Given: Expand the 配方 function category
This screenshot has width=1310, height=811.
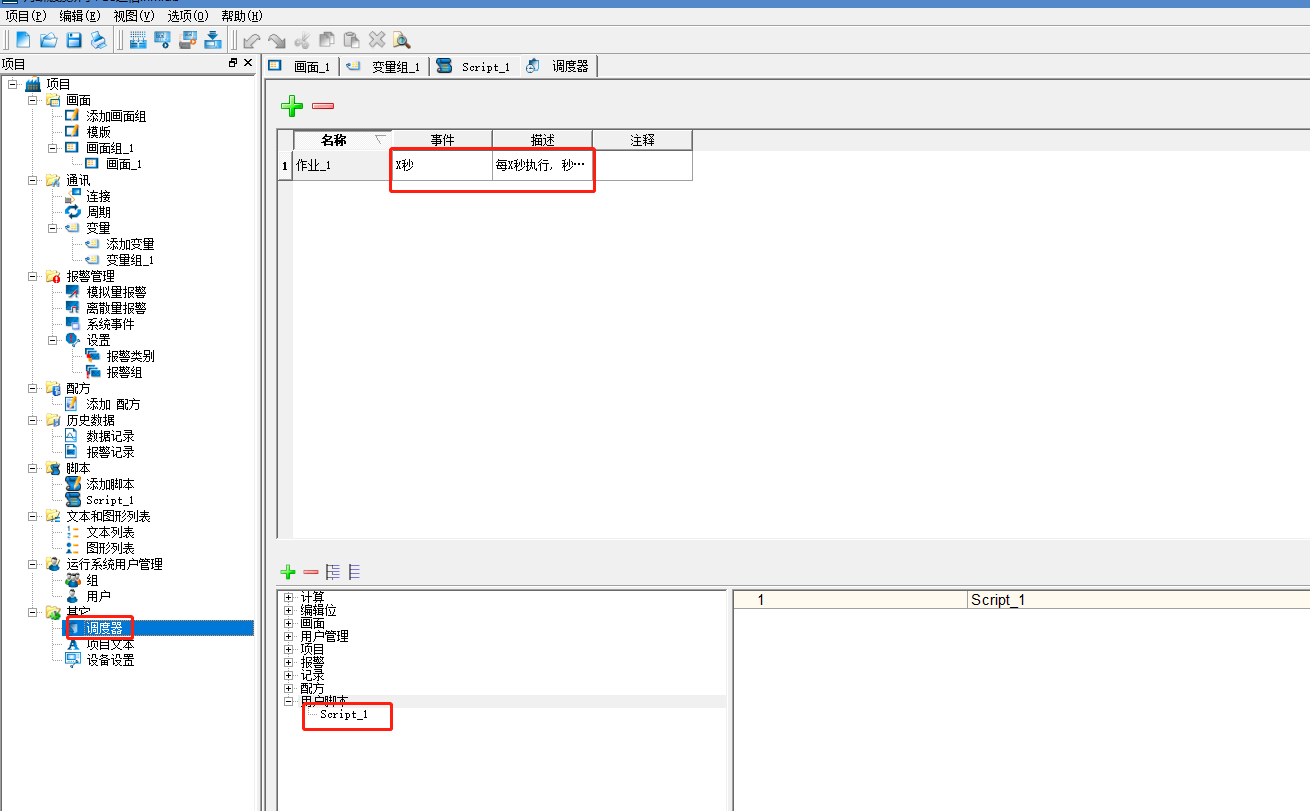Looking at the screenshot, I should tap(289, 688).
